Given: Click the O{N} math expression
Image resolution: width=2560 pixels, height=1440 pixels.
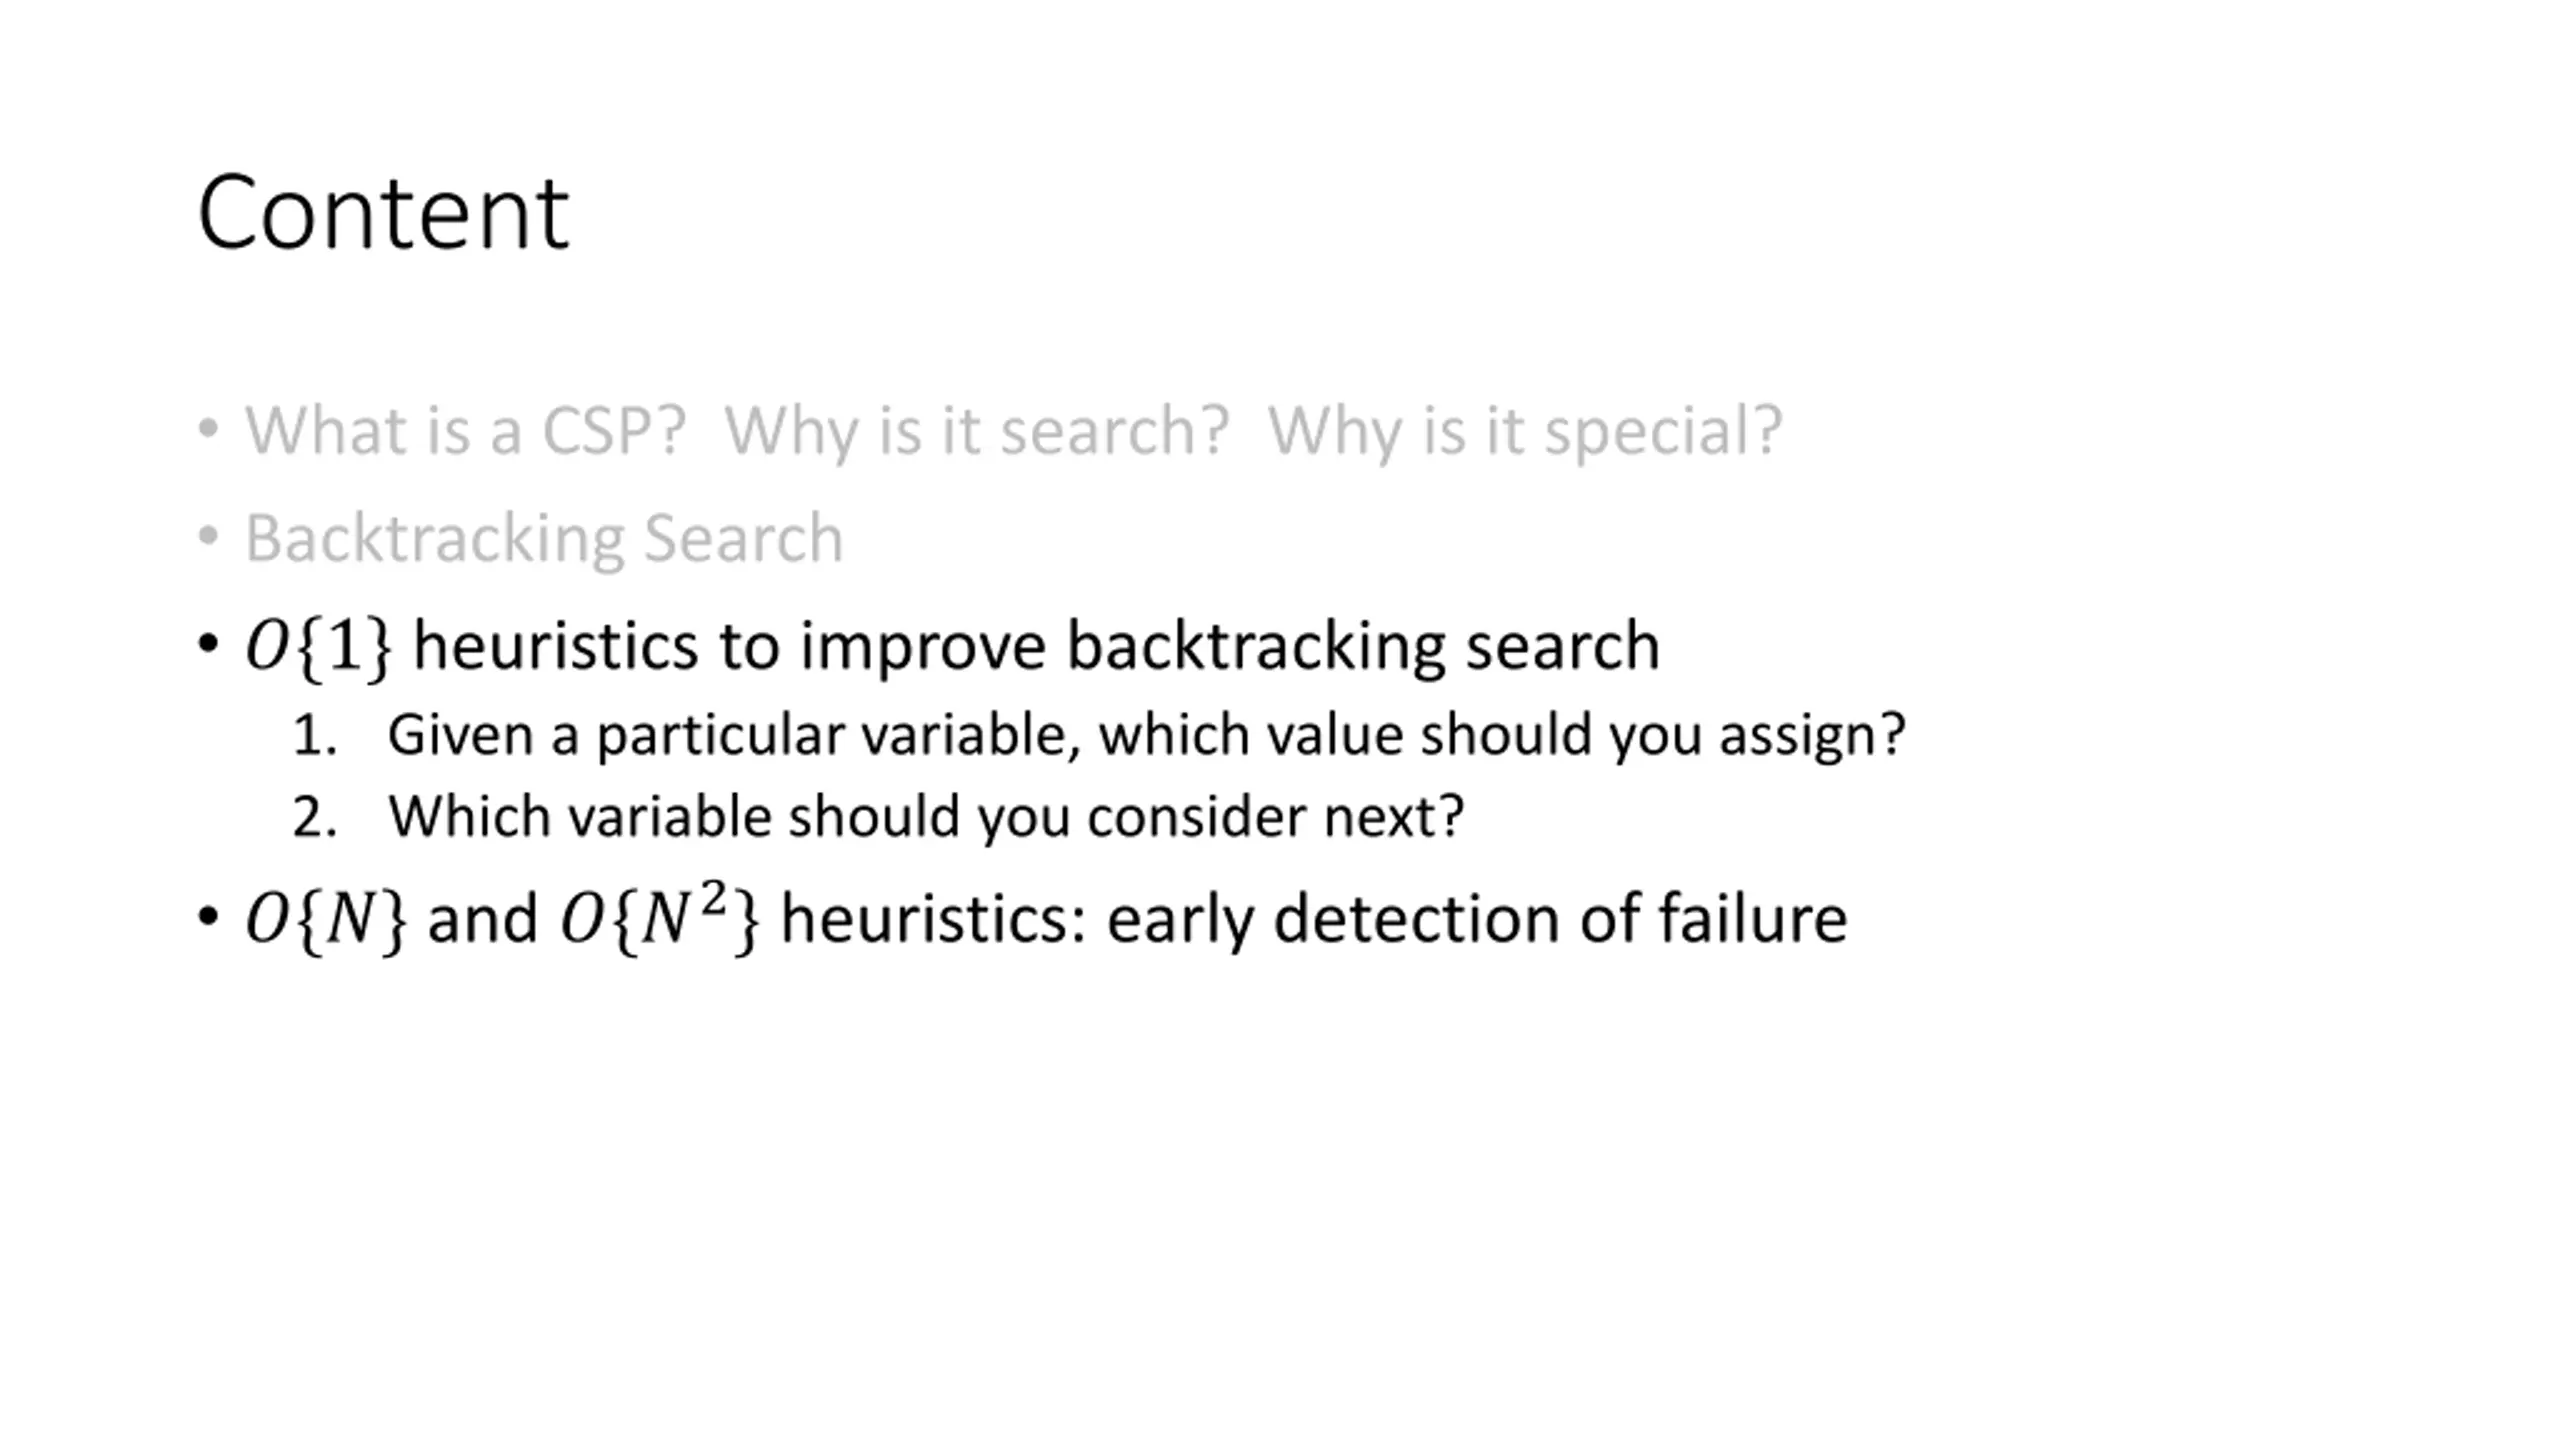Looking at the screenshot, I should point(326,919).
